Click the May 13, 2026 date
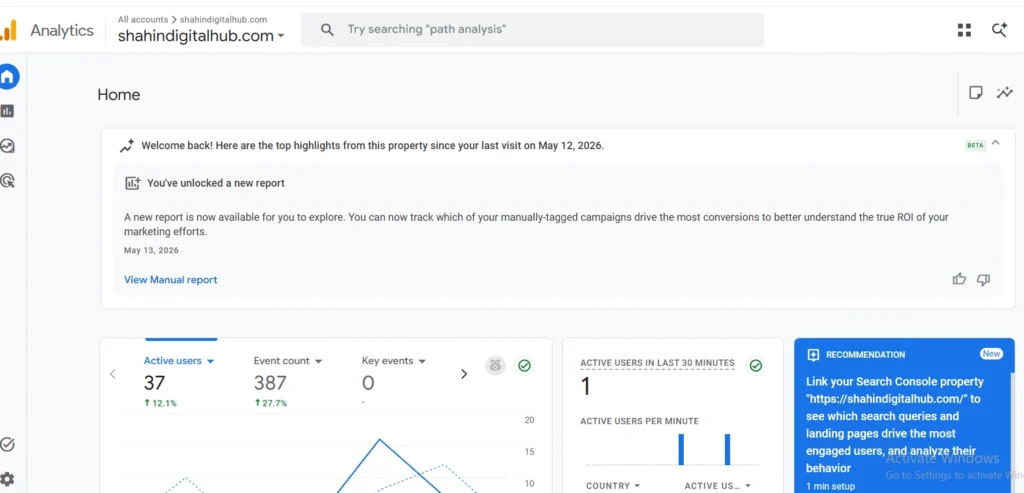 click(x=151, y=250)
